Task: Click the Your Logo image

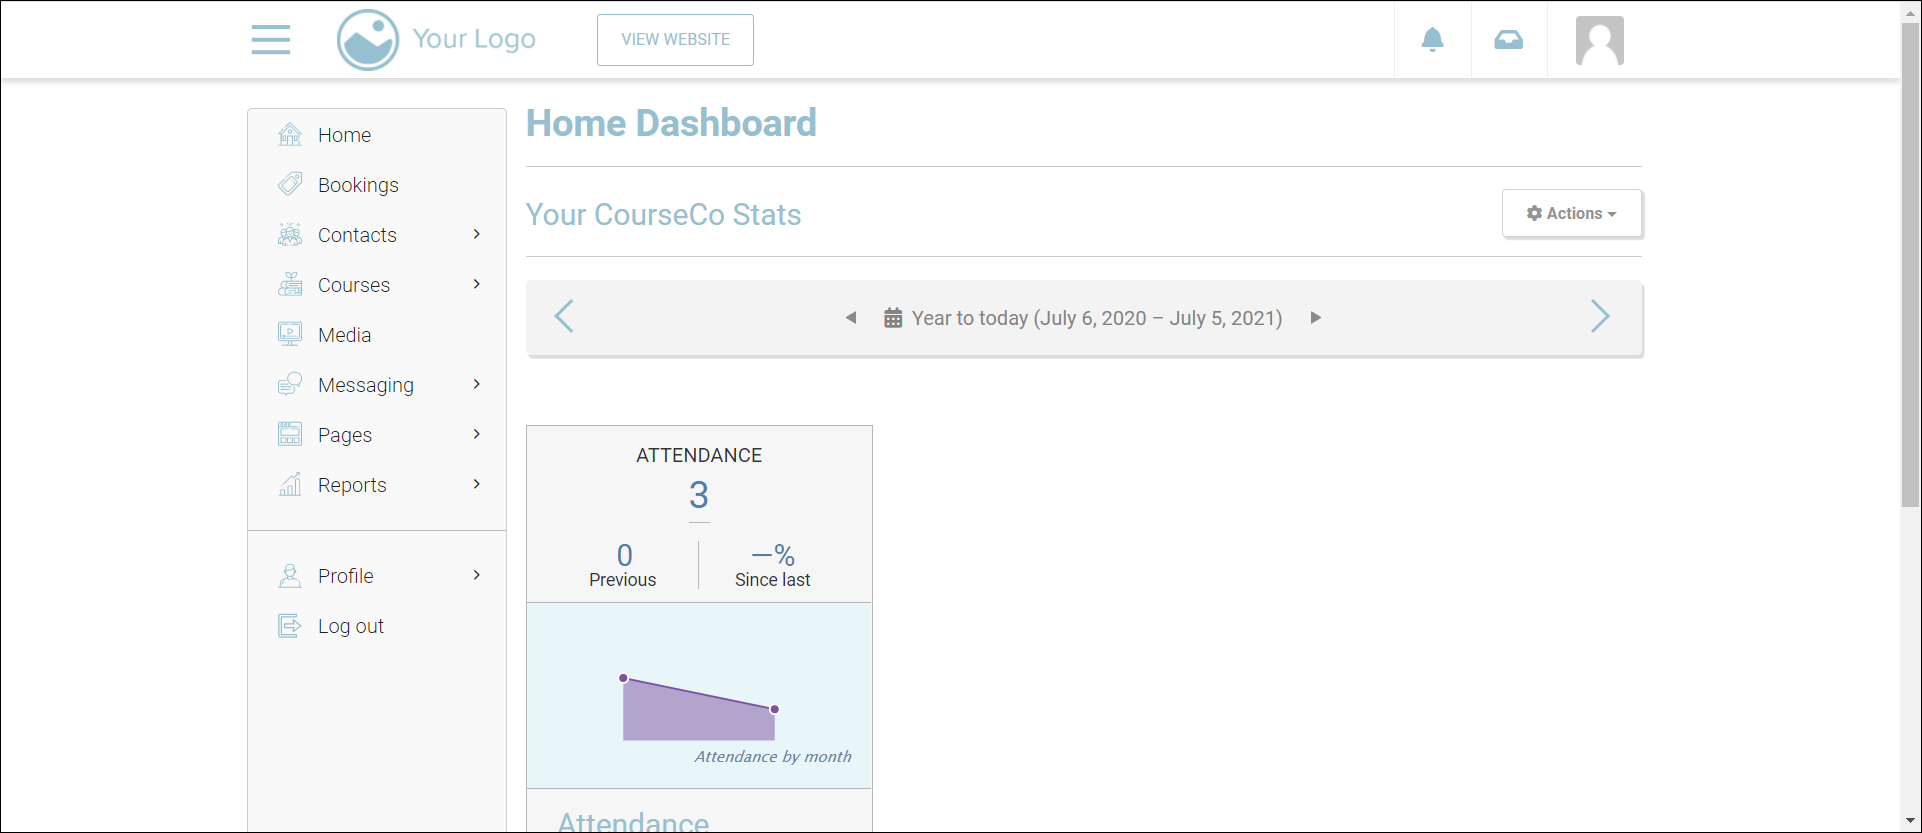Action: 436,40
